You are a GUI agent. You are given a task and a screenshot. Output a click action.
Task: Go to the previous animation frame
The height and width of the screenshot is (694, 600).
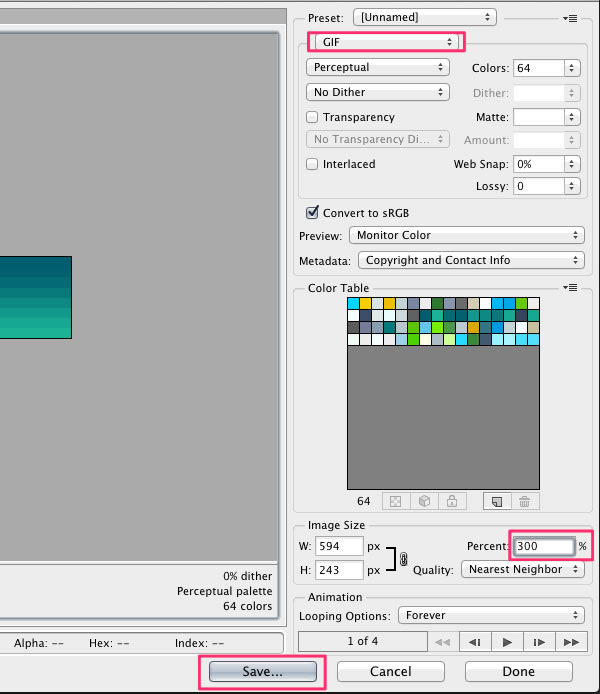[475, 642]
